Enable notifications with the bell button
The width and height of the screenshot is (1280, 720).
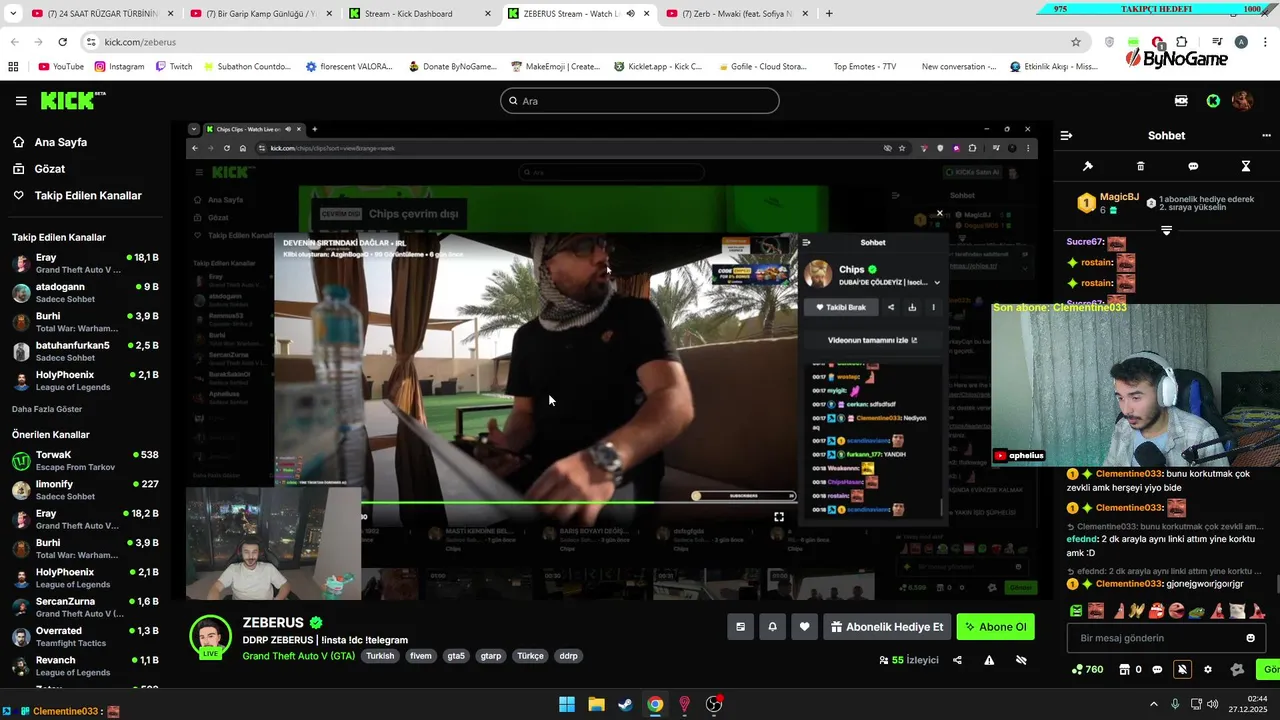tap(772, 627)
